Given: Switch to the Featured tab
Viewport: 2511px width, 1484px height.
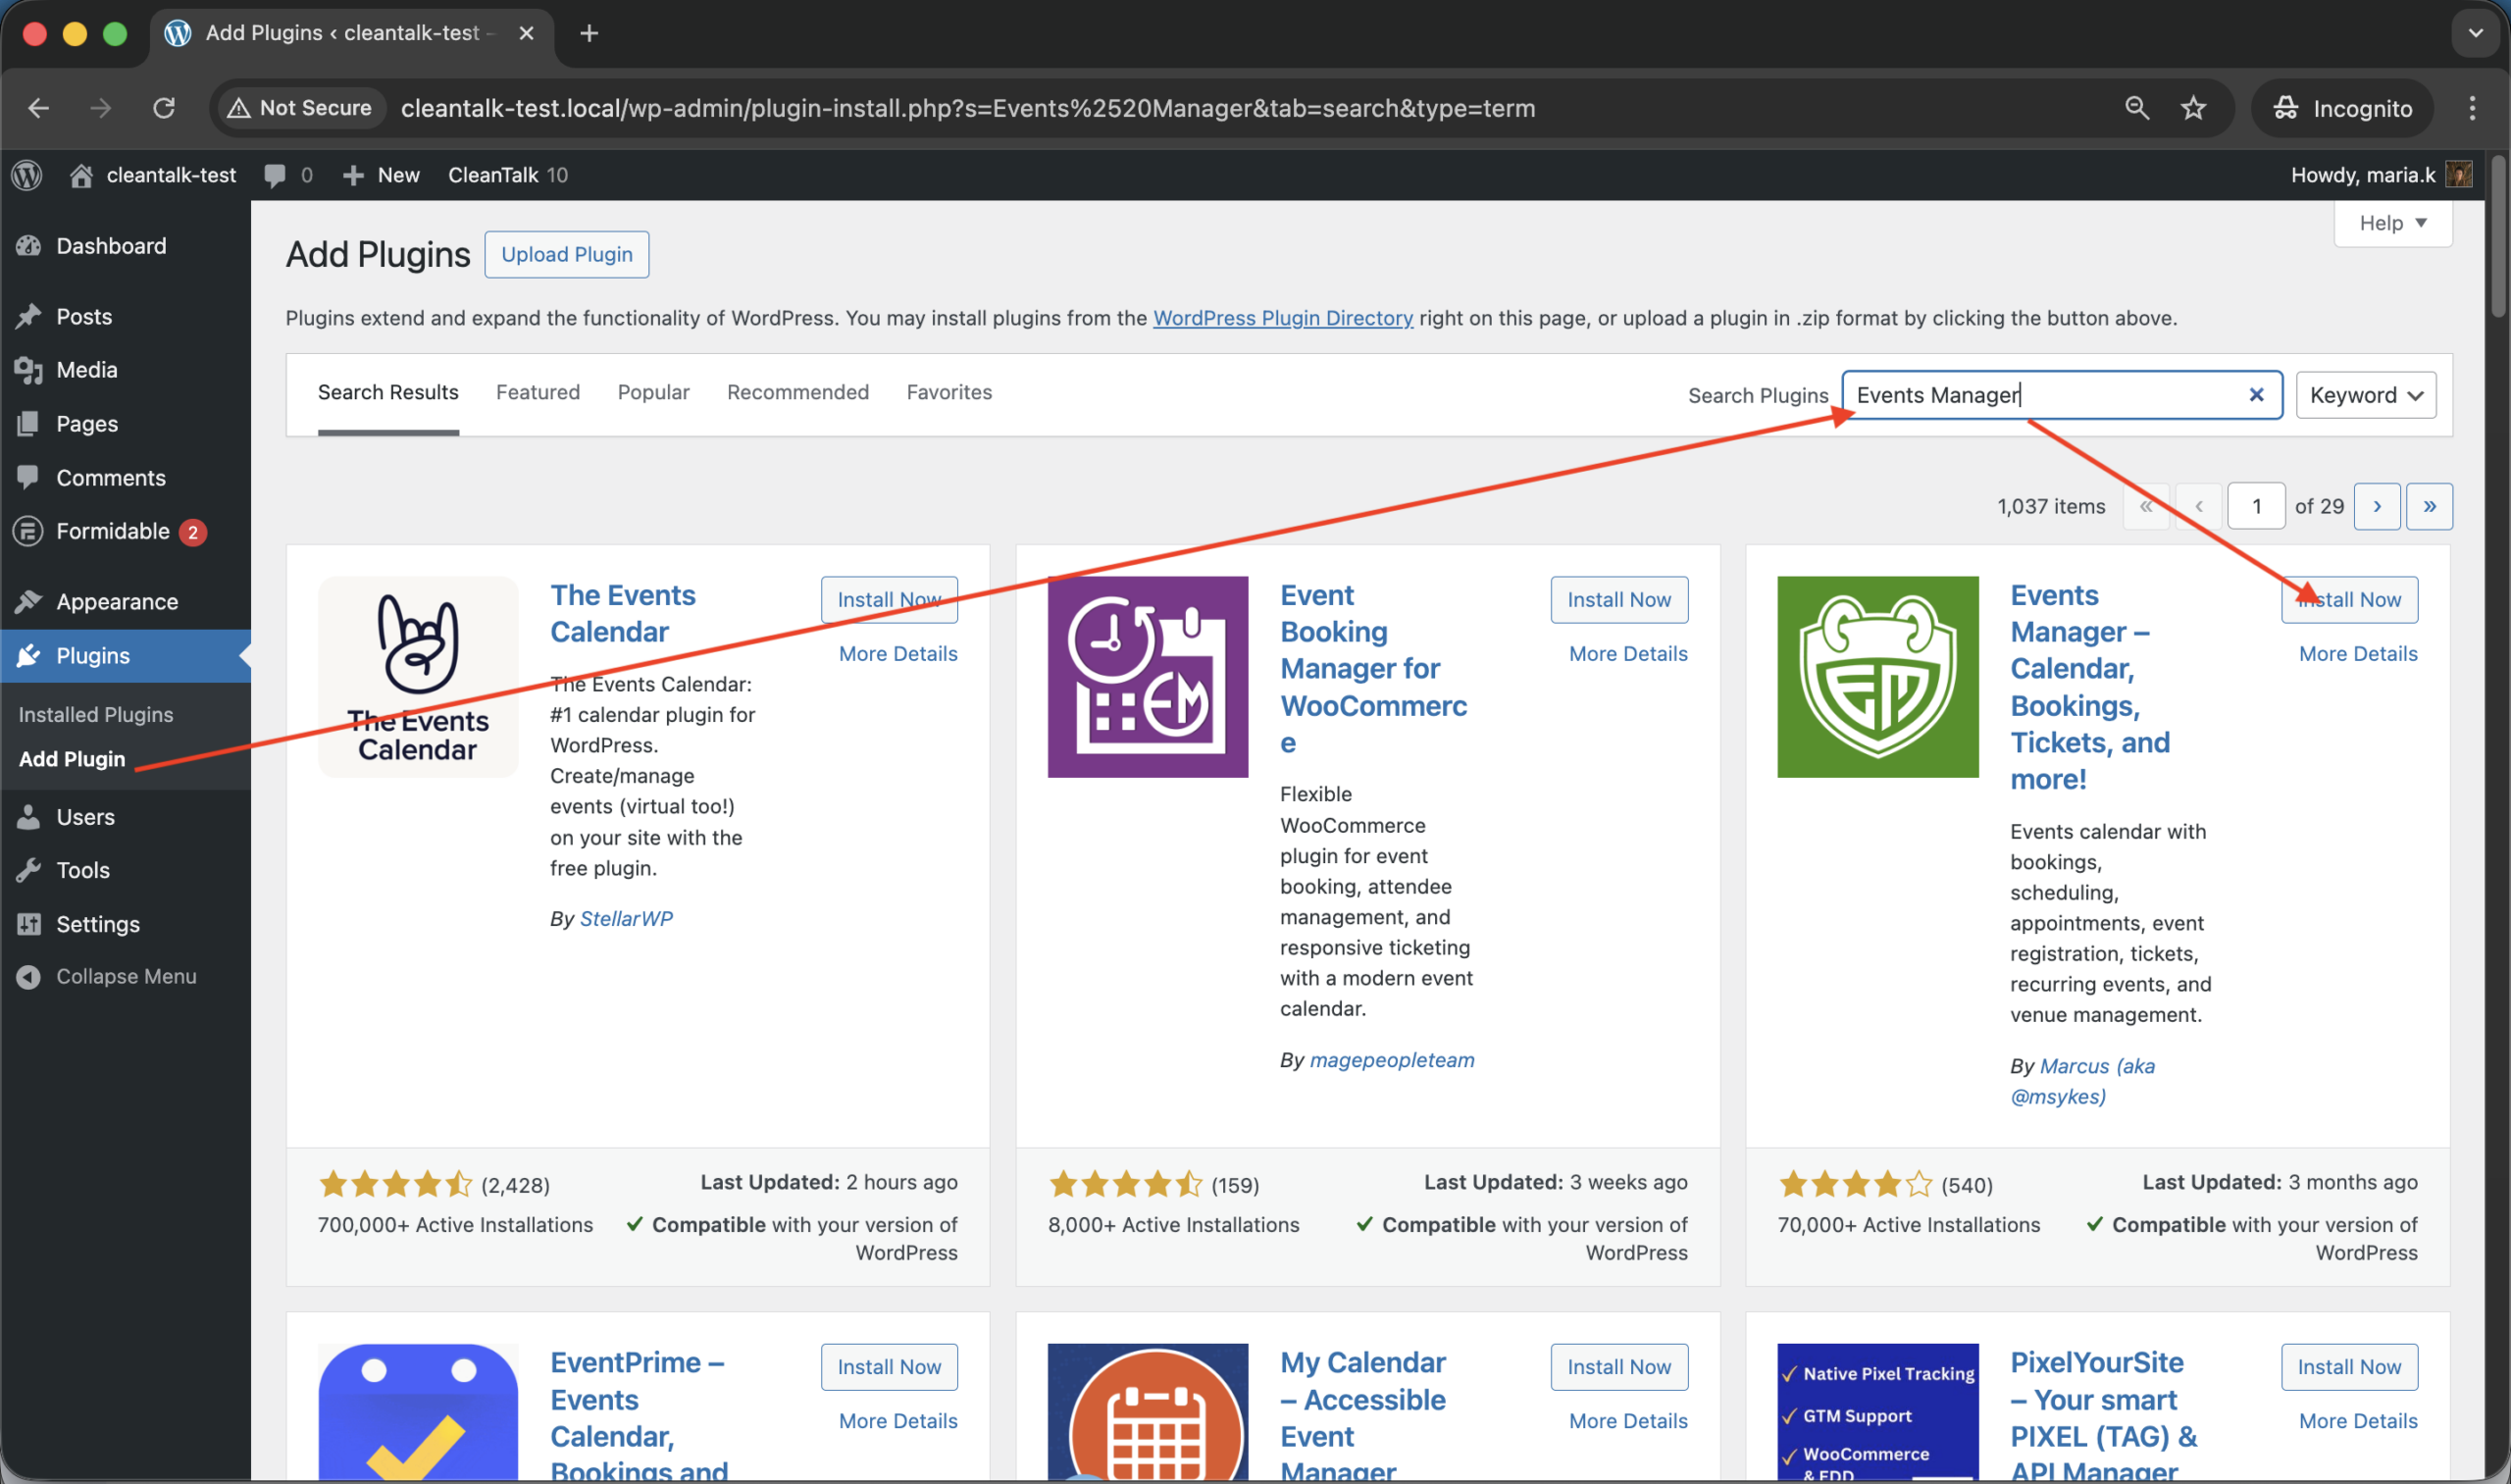Looking at the screenshot, I should [x=537, y=392].
